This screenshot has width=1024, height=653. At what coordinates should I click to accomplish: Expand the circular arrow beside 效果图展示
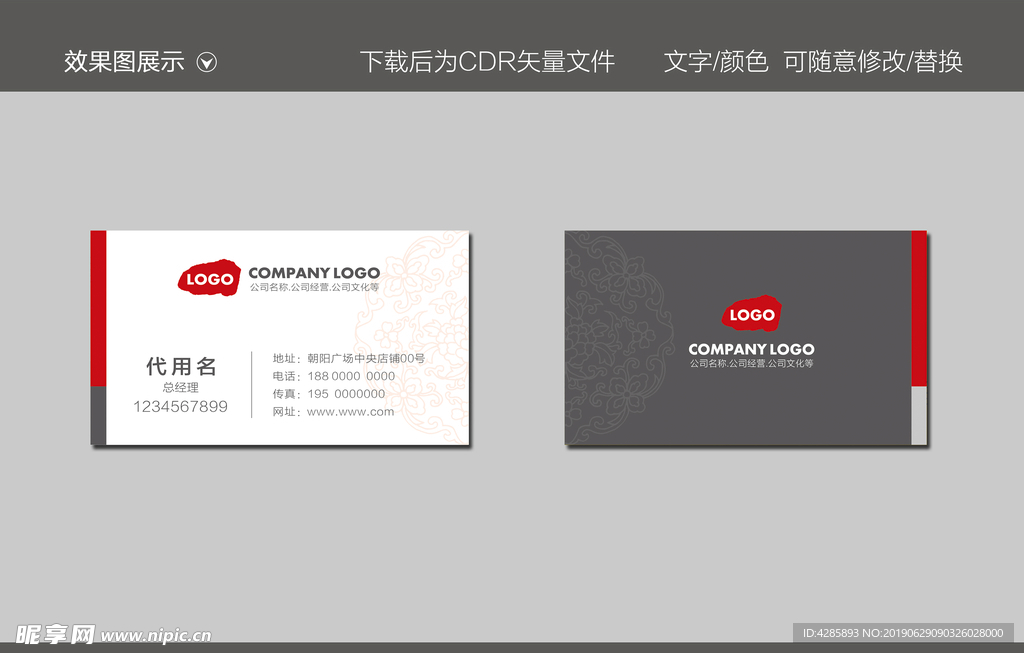(207, 61)
